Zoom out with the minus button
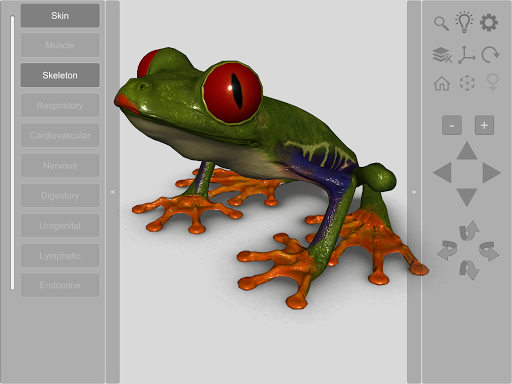 (x=452, y=125)
